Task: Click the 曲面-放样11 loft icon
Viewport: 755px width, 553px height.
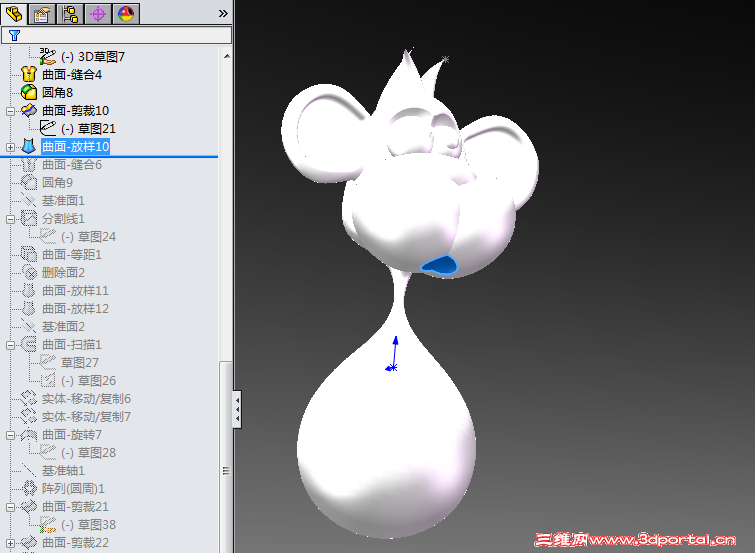Action: coord(29,290)
